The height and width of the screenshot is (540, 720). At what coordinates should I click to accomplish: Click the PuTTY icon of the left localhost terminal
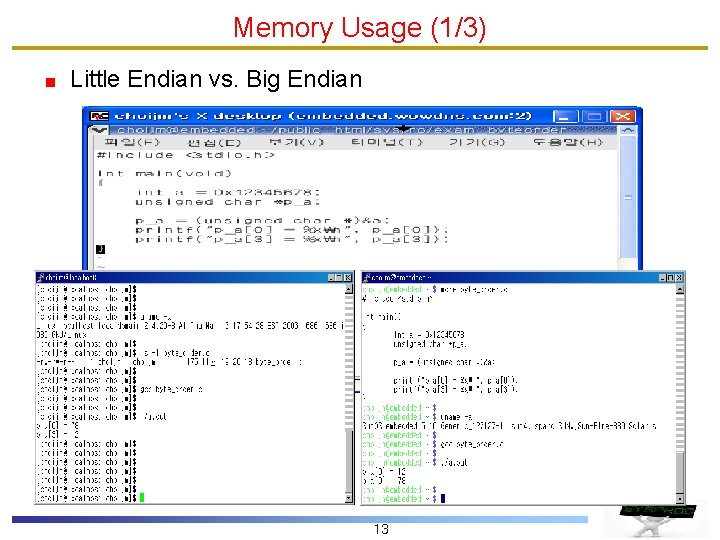point(40,277)
